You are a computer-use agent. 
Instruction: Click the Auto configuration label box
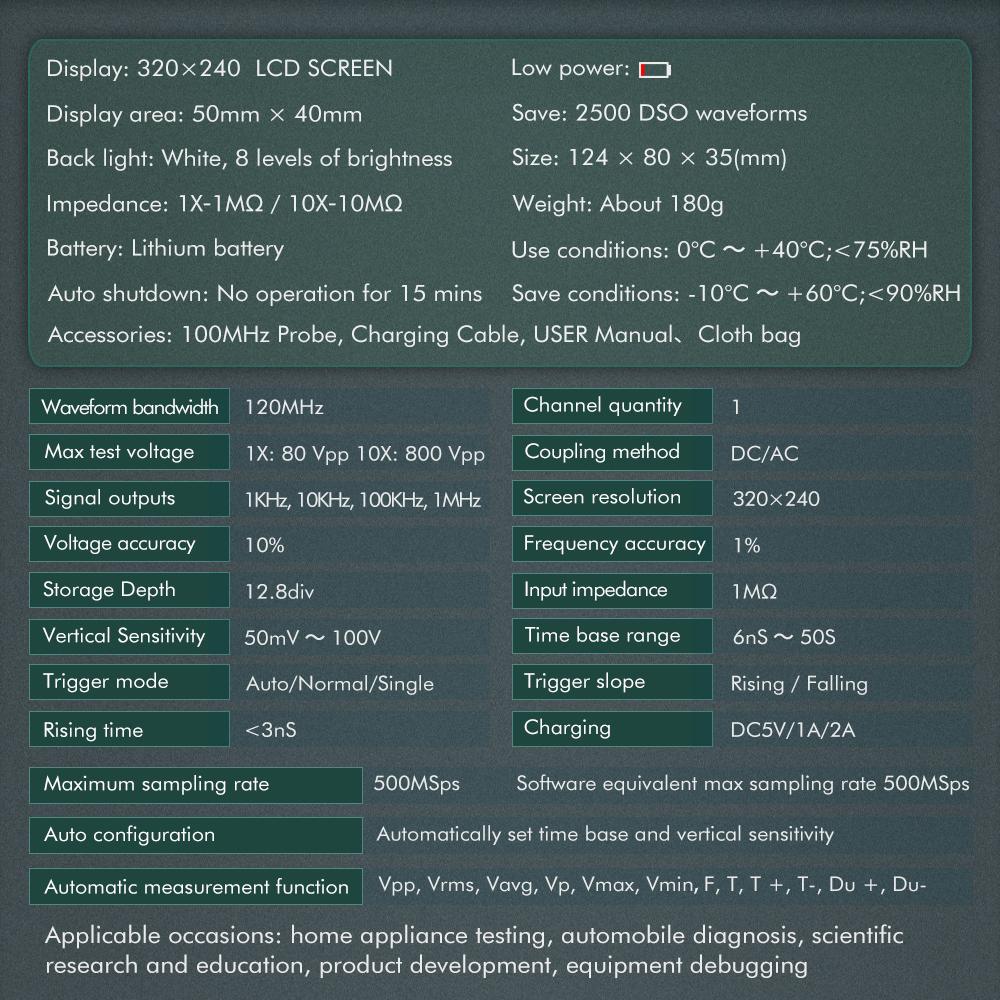[196, 835]
